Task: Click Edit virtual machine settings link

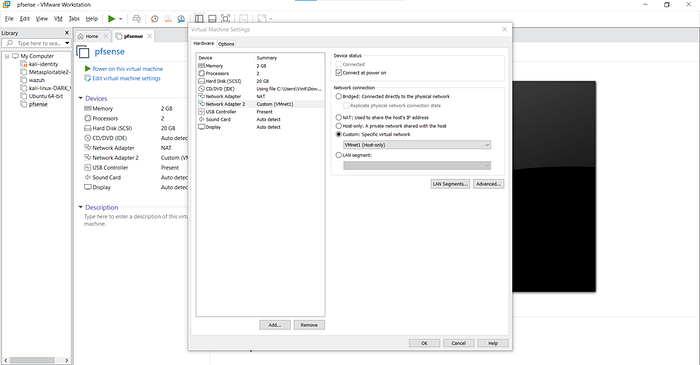Action: pyautogui.click(x=126, y=78)
